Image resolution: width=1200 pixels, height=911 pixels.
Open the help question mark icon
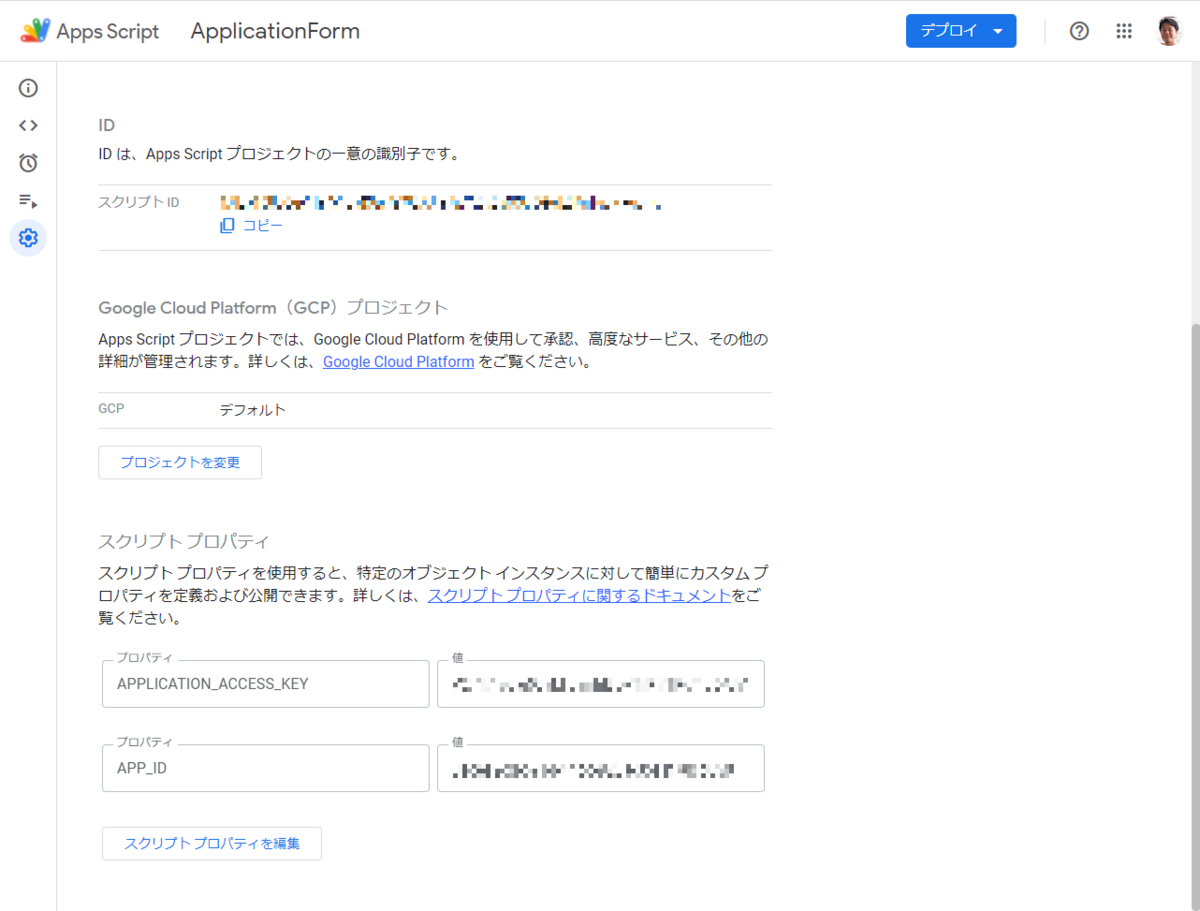click(1079, 31)
